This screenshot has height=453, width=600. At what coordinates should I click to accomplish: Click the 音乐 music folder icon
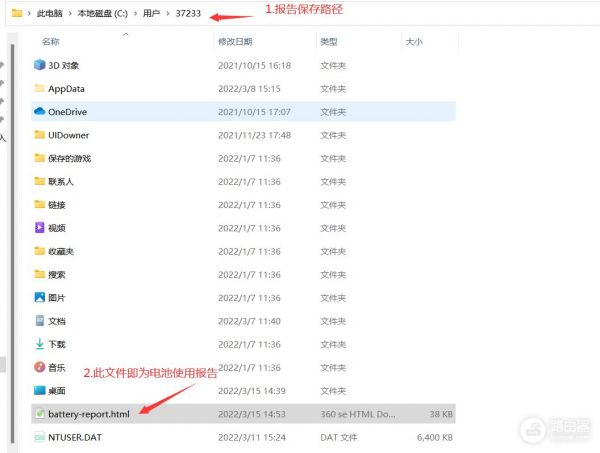tap(39, 367)
